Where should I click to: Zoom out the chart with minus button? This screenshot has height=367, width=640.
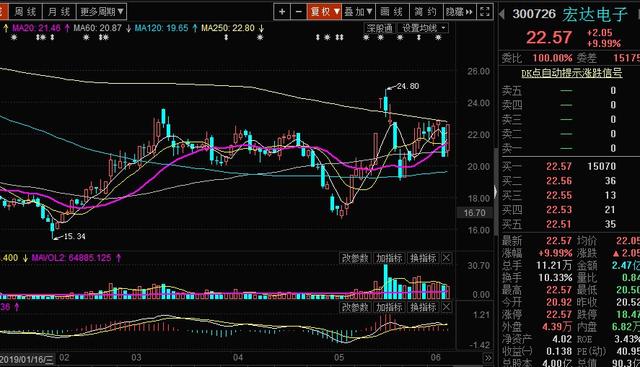299,12
